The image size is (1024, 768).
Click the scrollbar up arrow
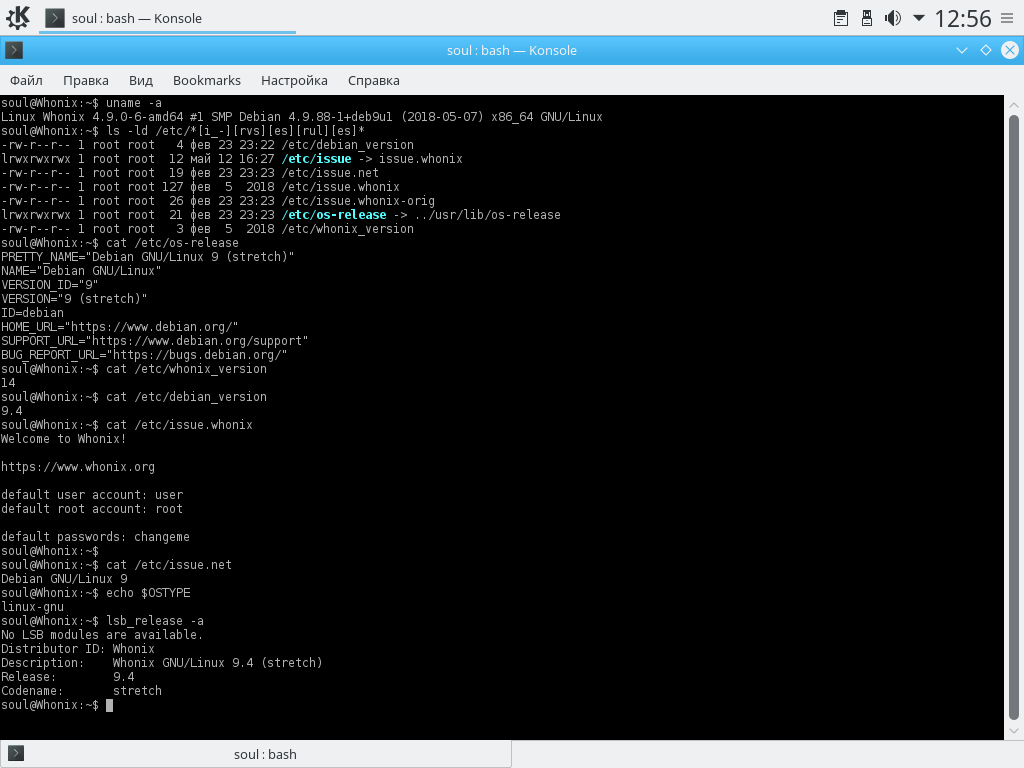tap(1014, 104)
